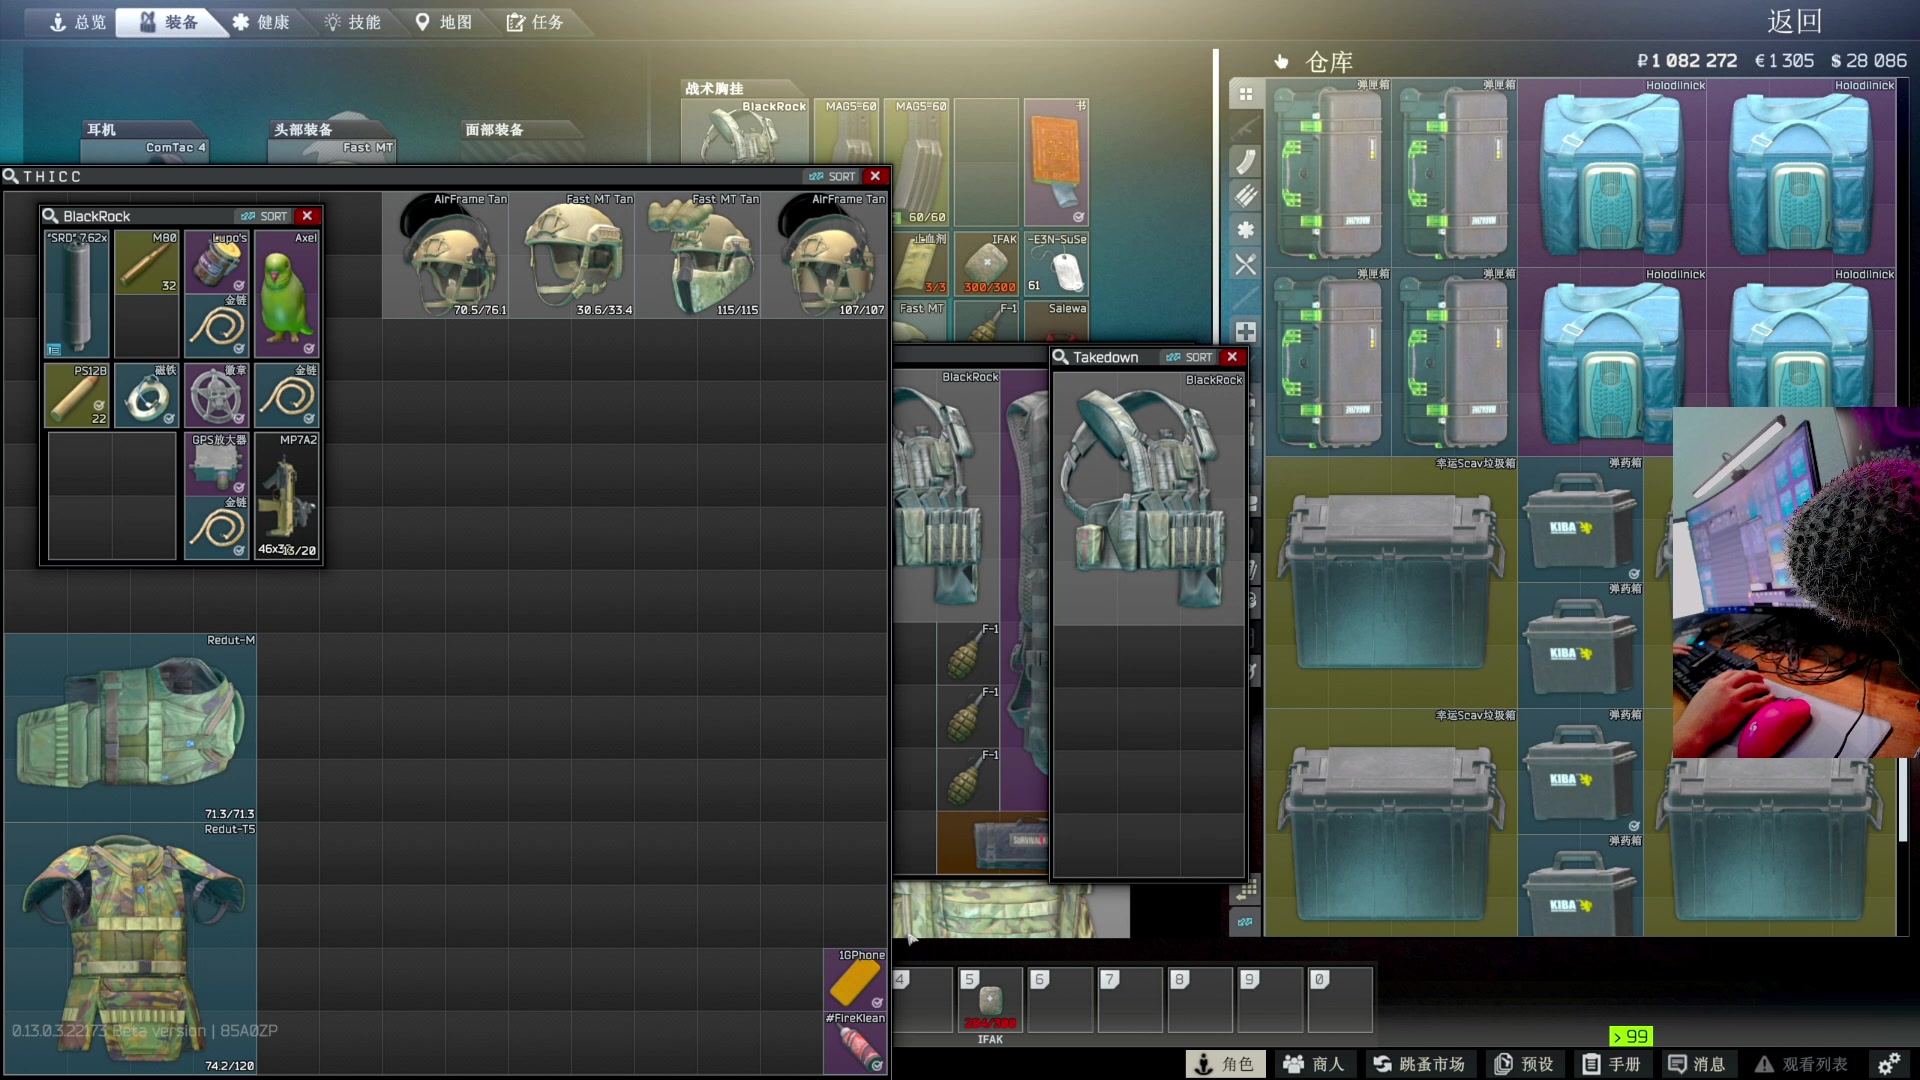
Task: Select the 磁铁 magnet item
Action: (x=146, y=394)
